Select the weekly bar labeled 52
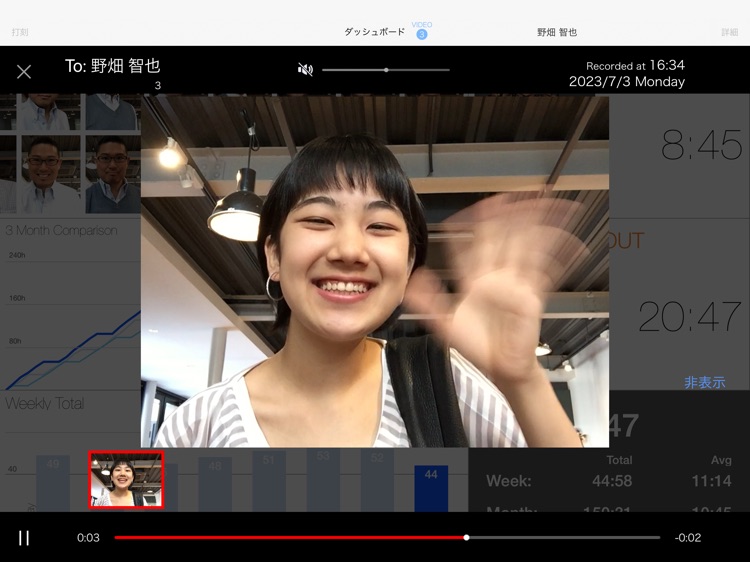Image resolution: width=750 pixels, height=562 pixels. click(x=377, y=480)
